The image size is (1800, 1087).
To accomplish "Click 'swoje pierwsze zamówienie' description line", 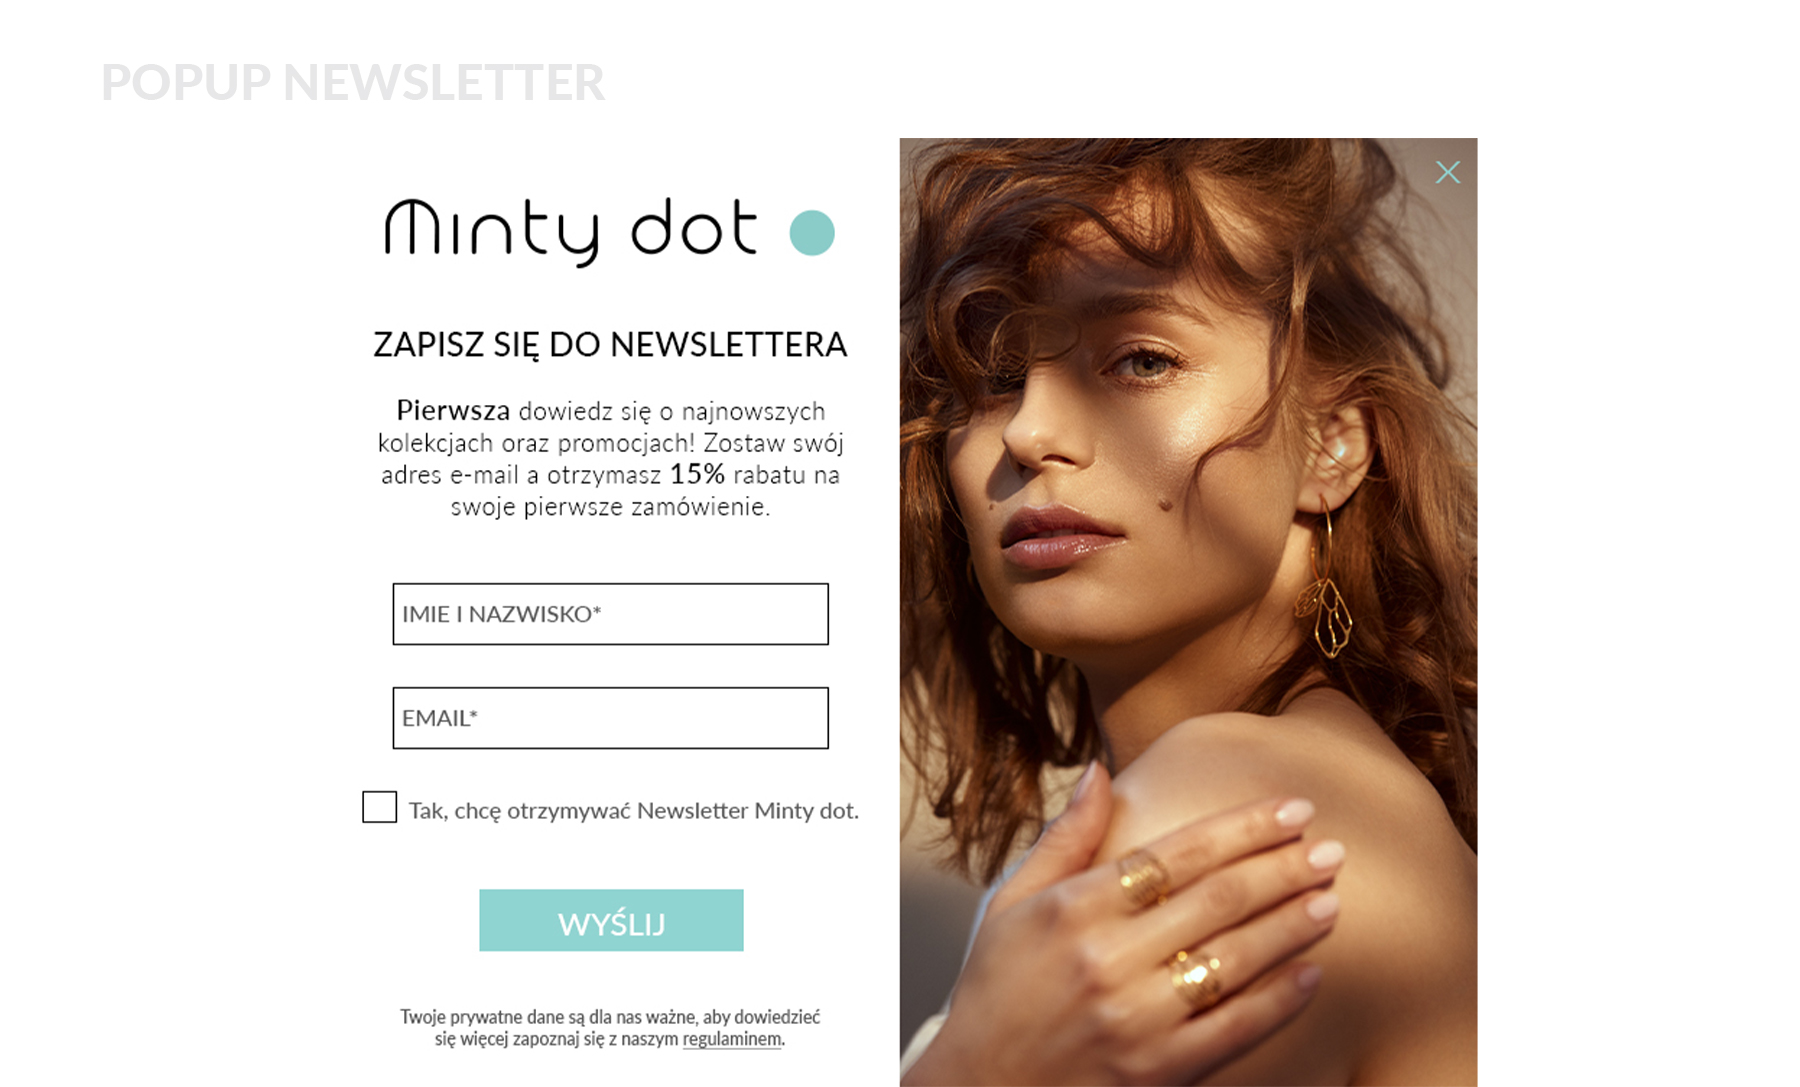I will (x=610, y=506).
